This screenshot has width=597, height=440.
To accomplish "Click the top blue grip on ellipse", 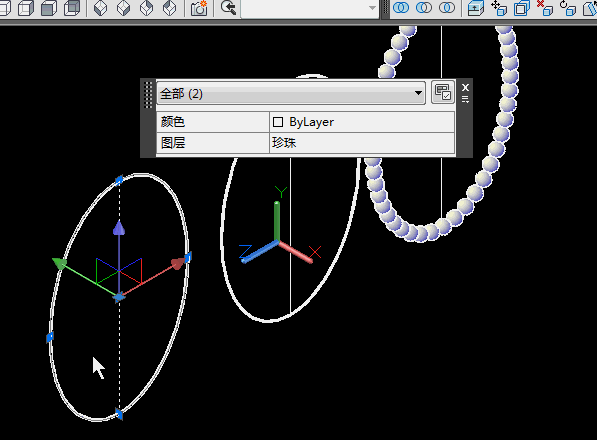I will point(119,180).
